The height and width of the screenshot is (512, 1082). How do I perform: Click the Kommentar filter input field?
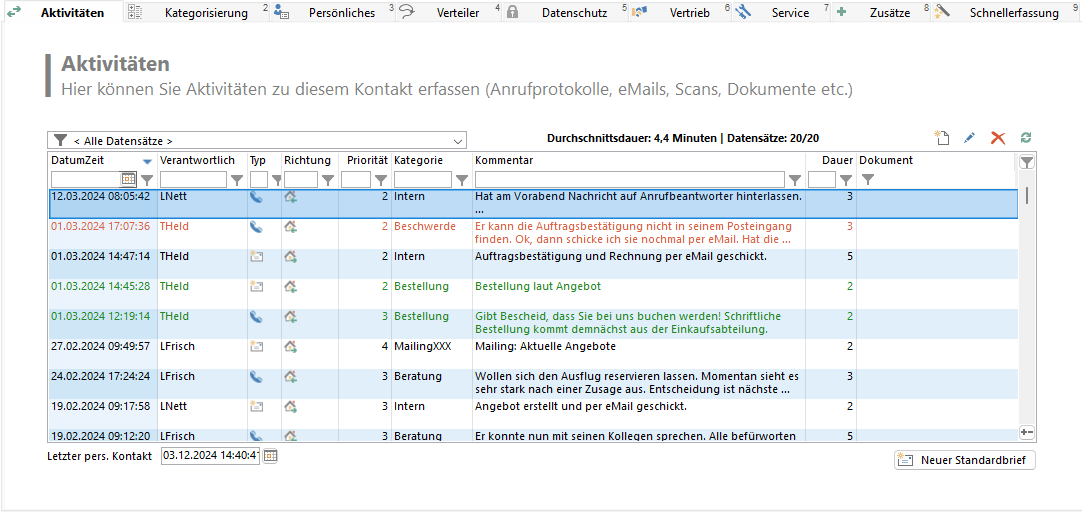630,180
